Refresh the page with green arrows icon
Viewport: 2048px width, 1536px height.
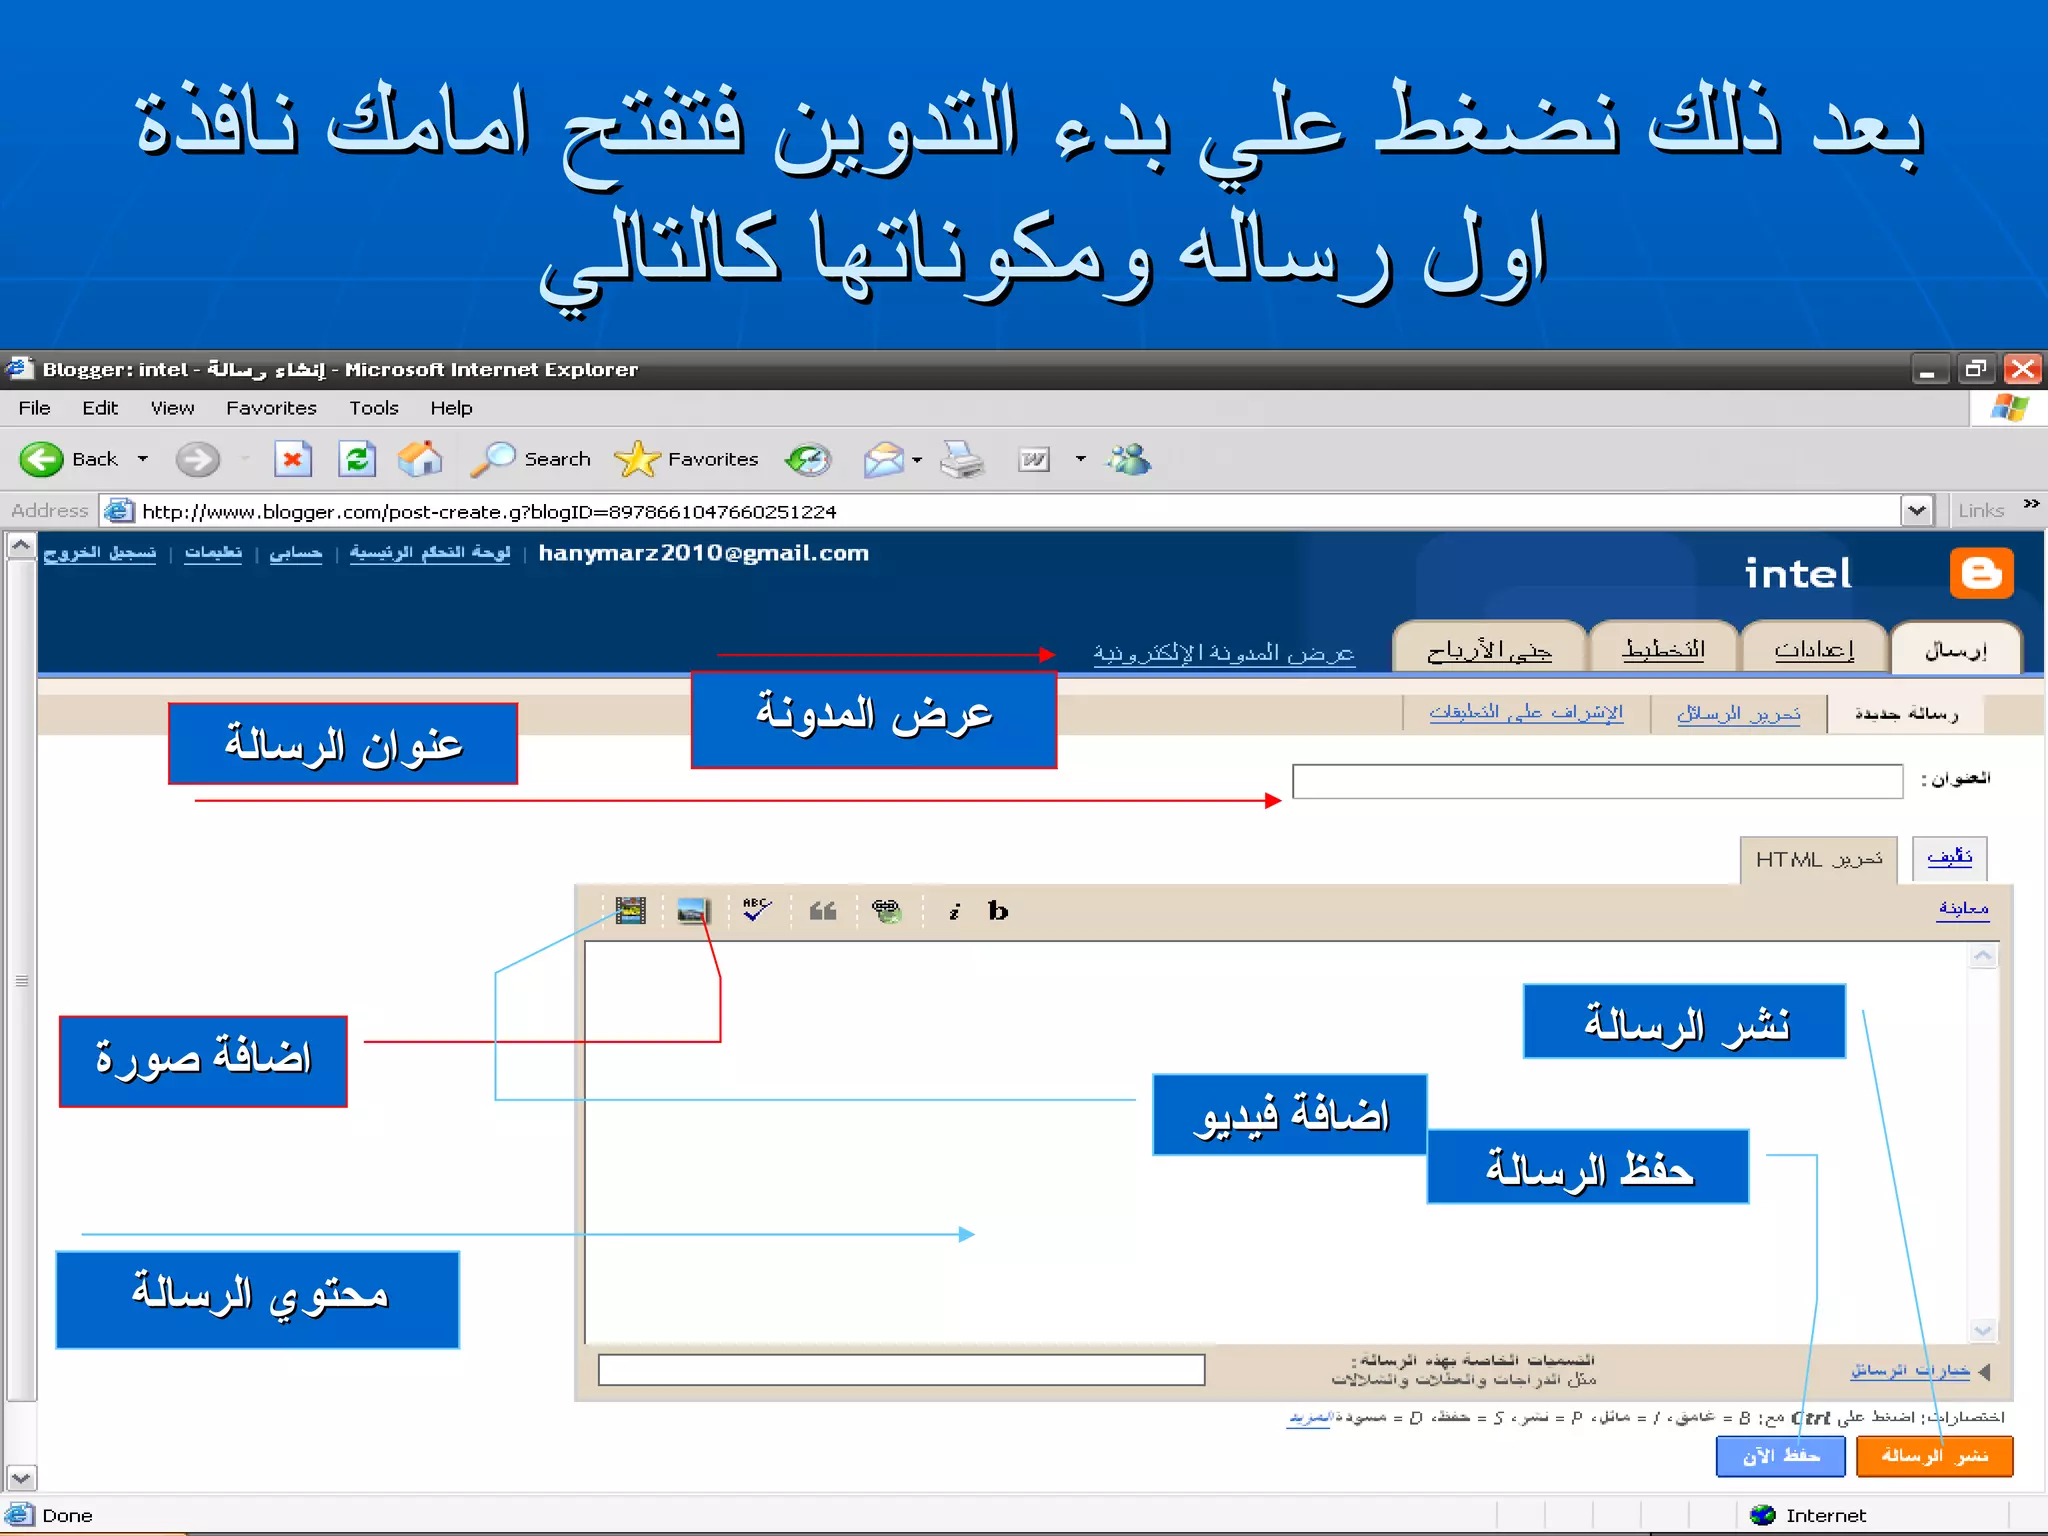click(357, 459)
